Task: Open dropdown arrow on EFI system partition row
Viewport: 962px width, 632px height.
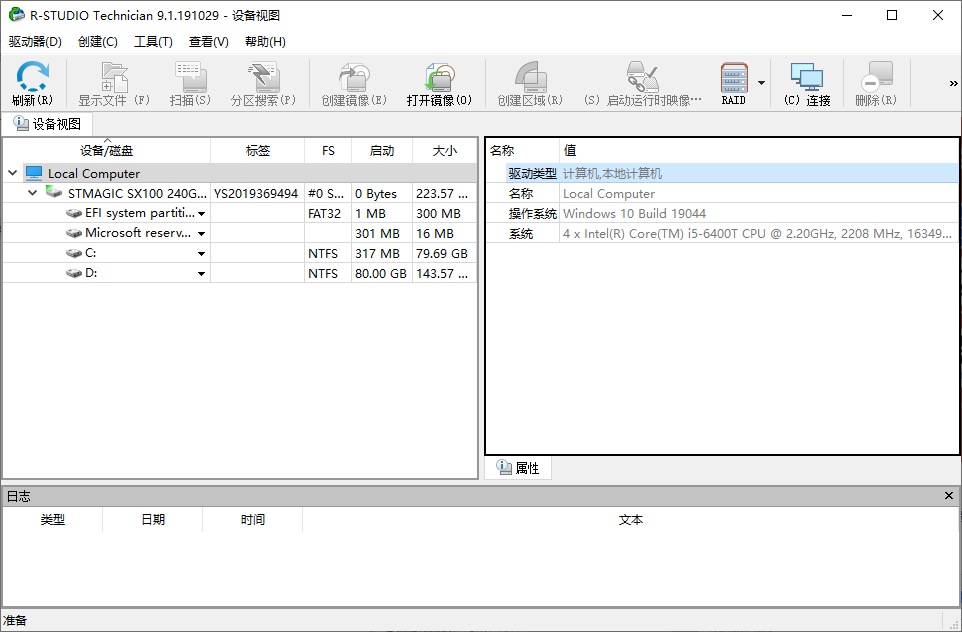Action: click(201, 214)
